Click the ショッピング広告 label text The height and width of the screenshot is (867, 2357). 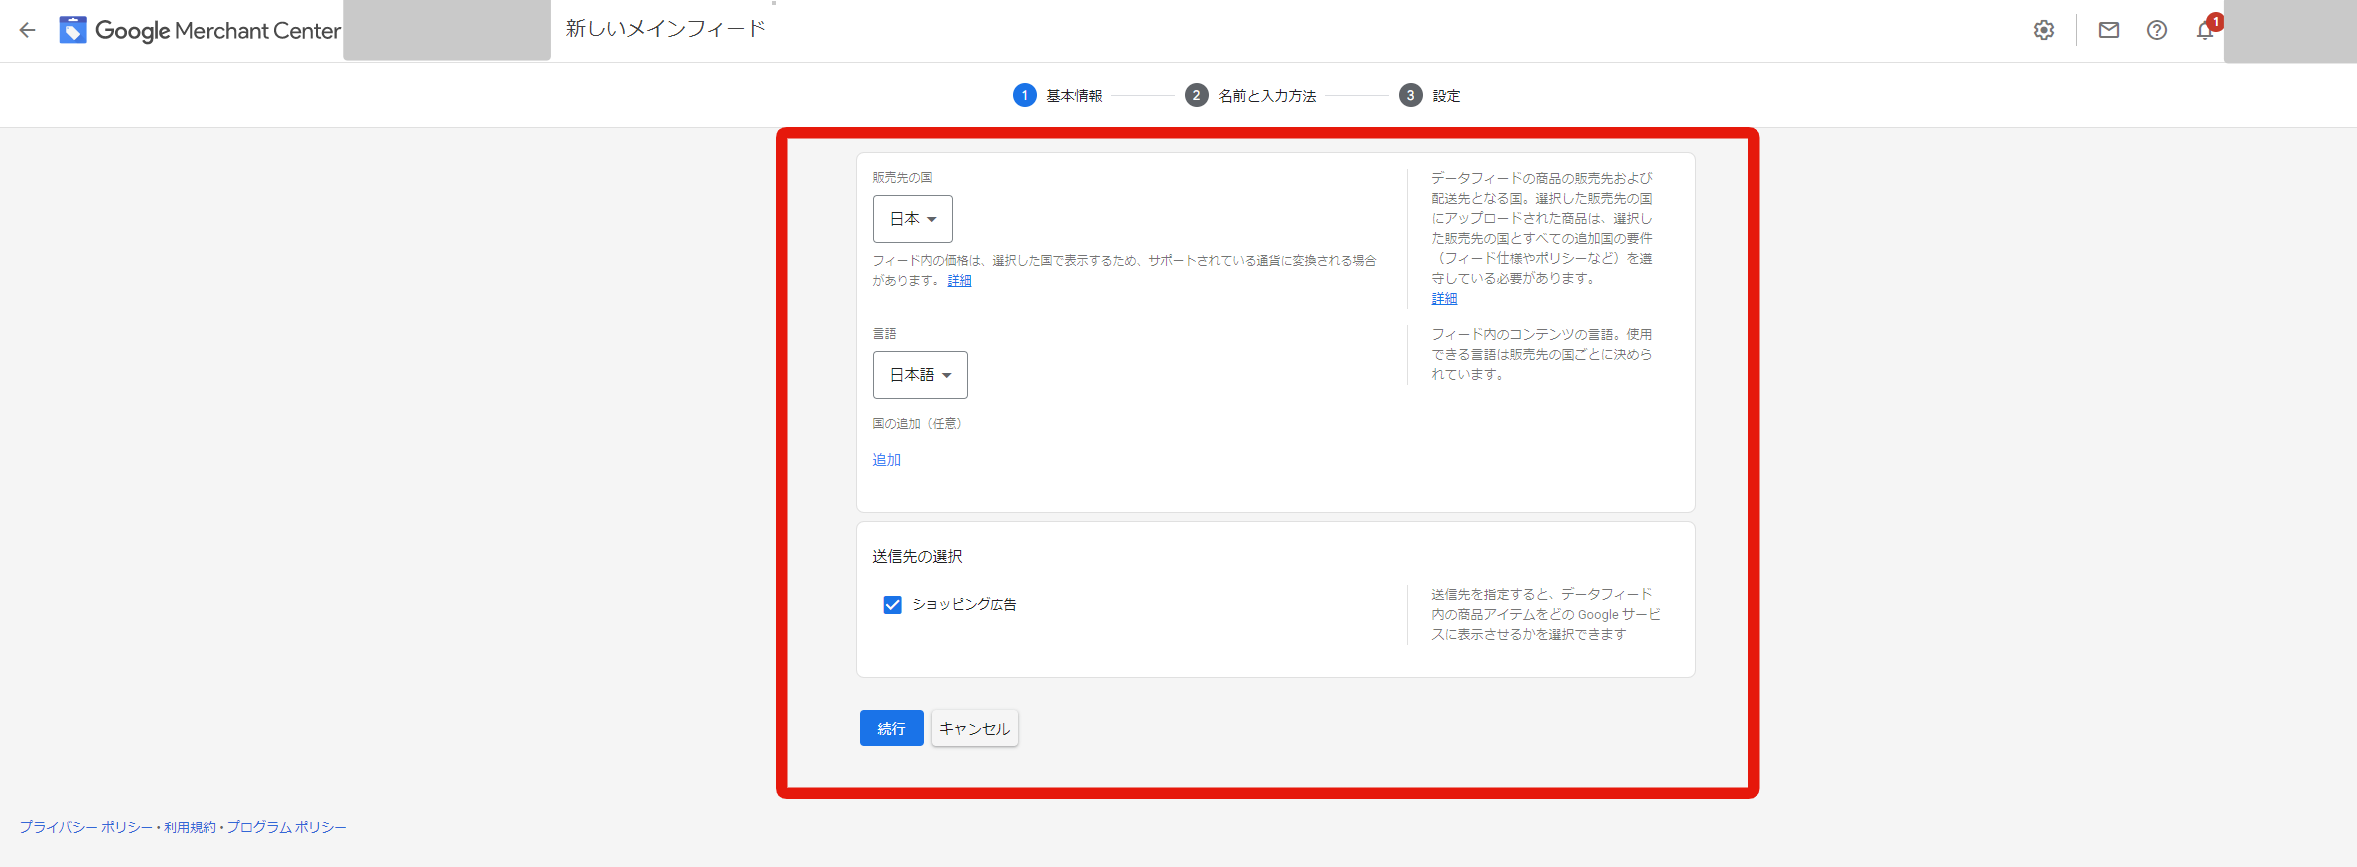tap(964, 605)
